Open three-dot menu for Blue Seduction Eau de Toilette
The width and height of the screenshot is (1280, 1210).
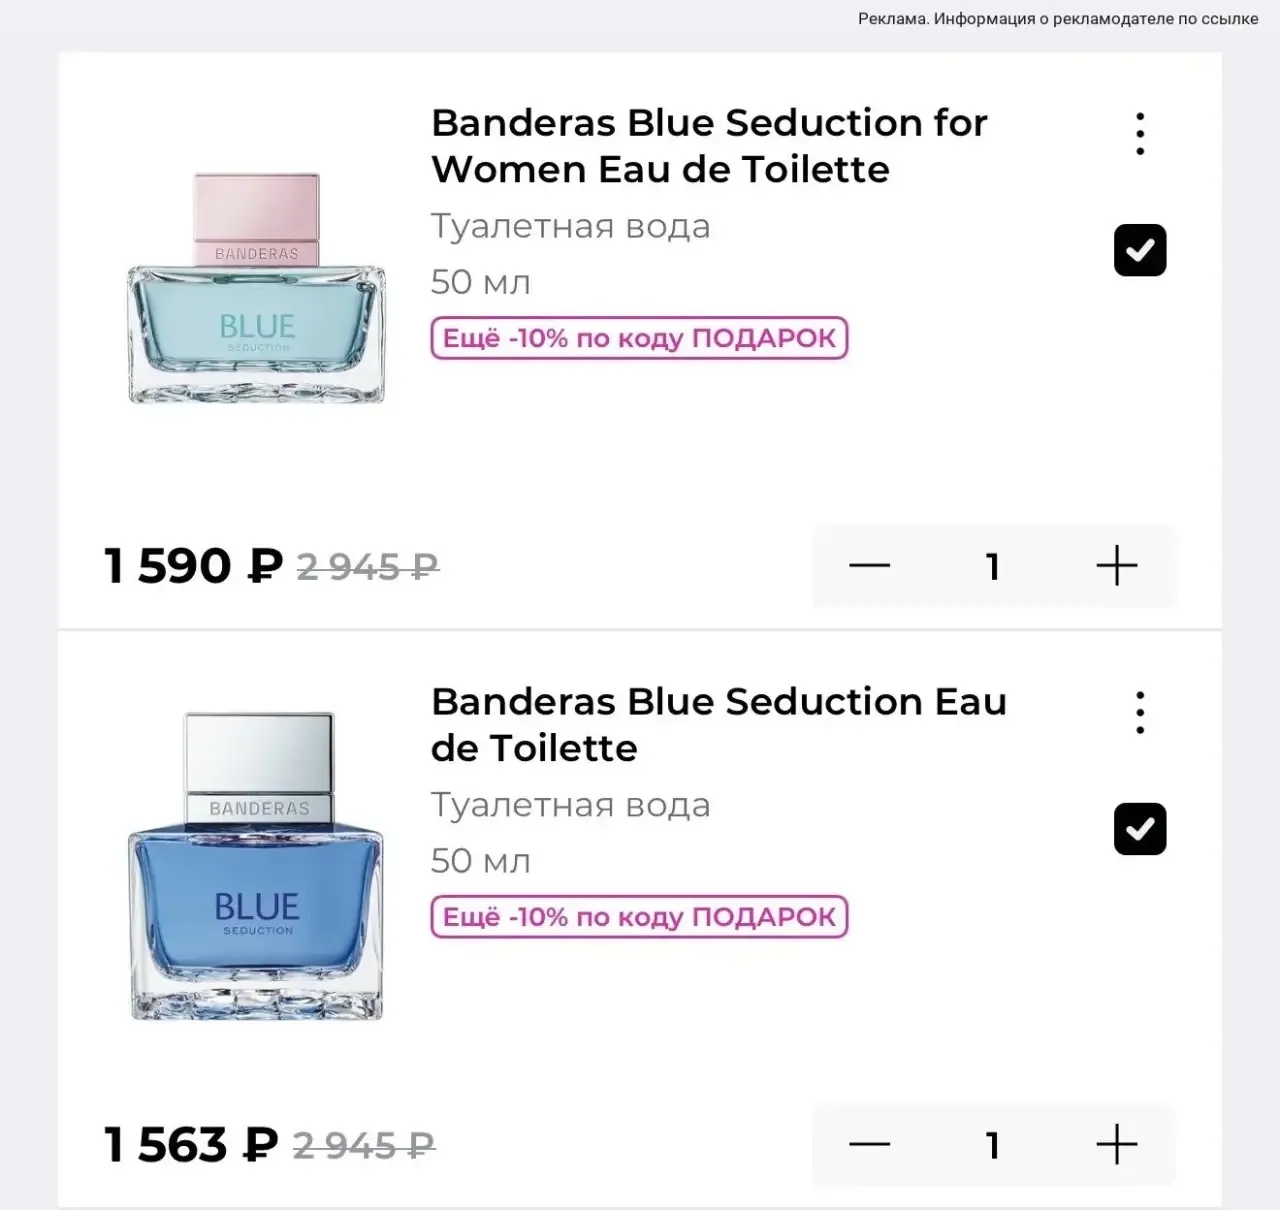[x=1140, y=713]
